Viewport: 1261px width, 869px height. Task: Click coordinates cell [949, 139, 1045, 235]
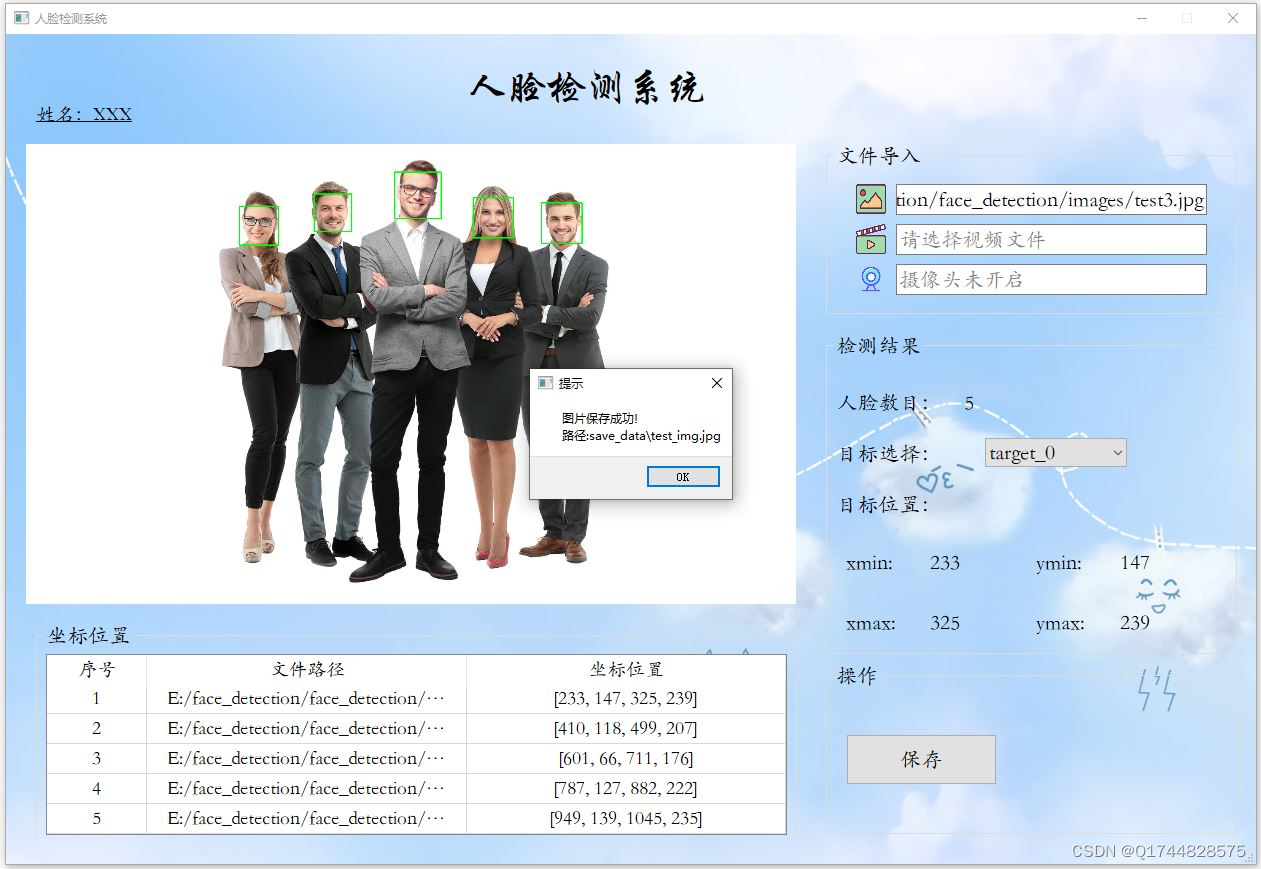tap(626, 819)
